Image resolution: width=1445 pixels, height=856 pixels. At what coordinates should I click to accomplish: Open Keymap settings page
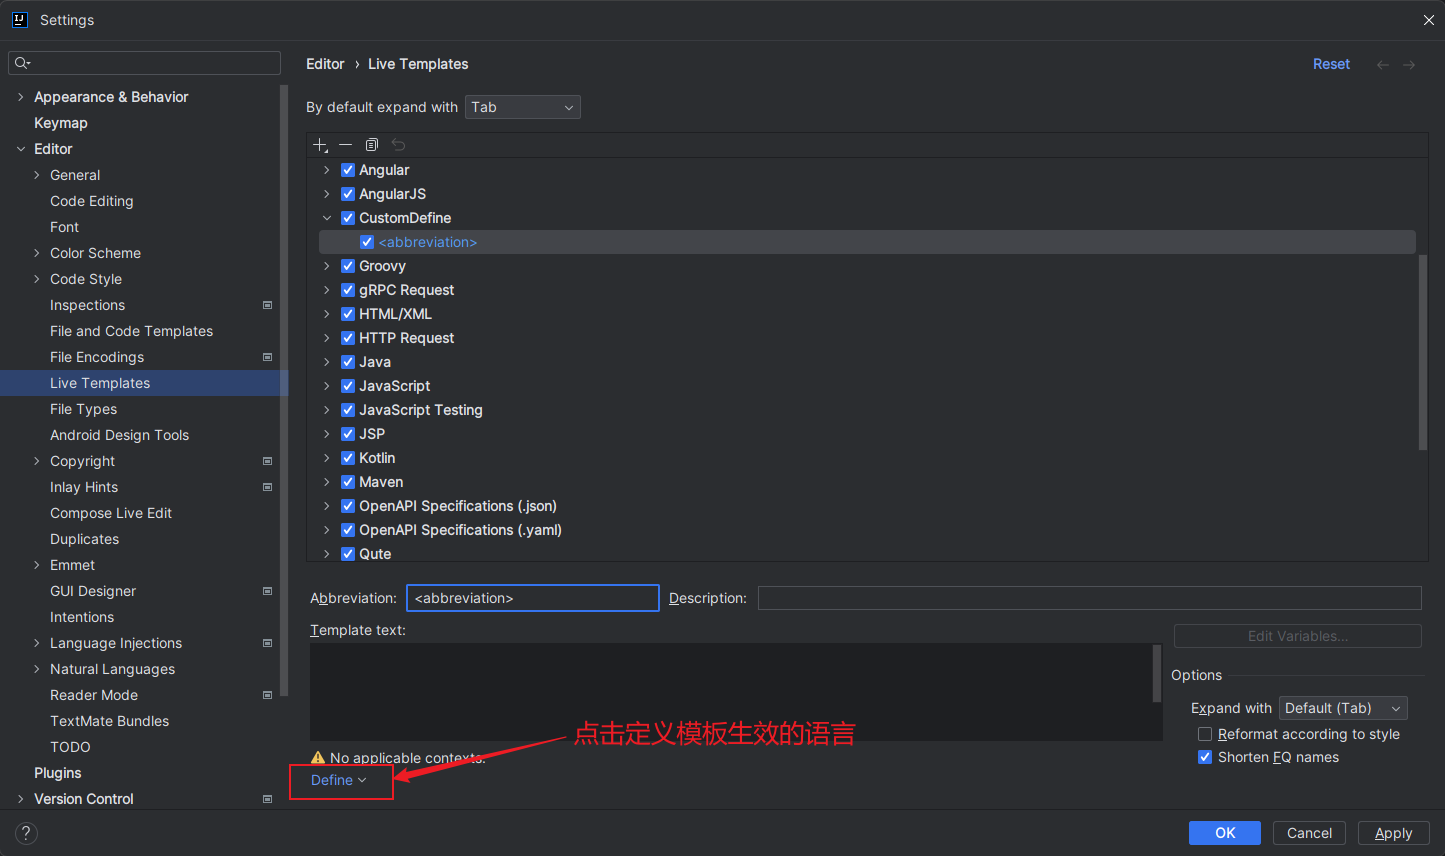61,123
